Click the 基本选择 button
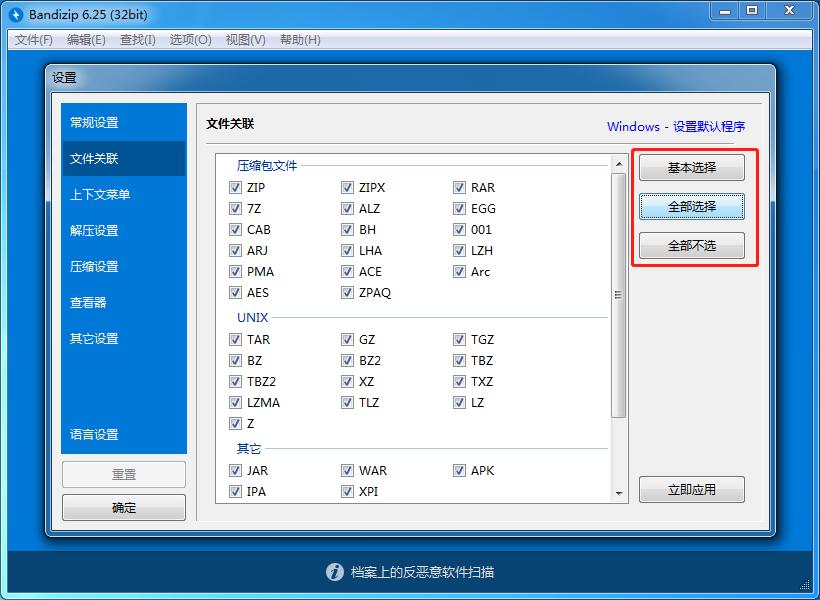820x600 pixels. [691, 167]
